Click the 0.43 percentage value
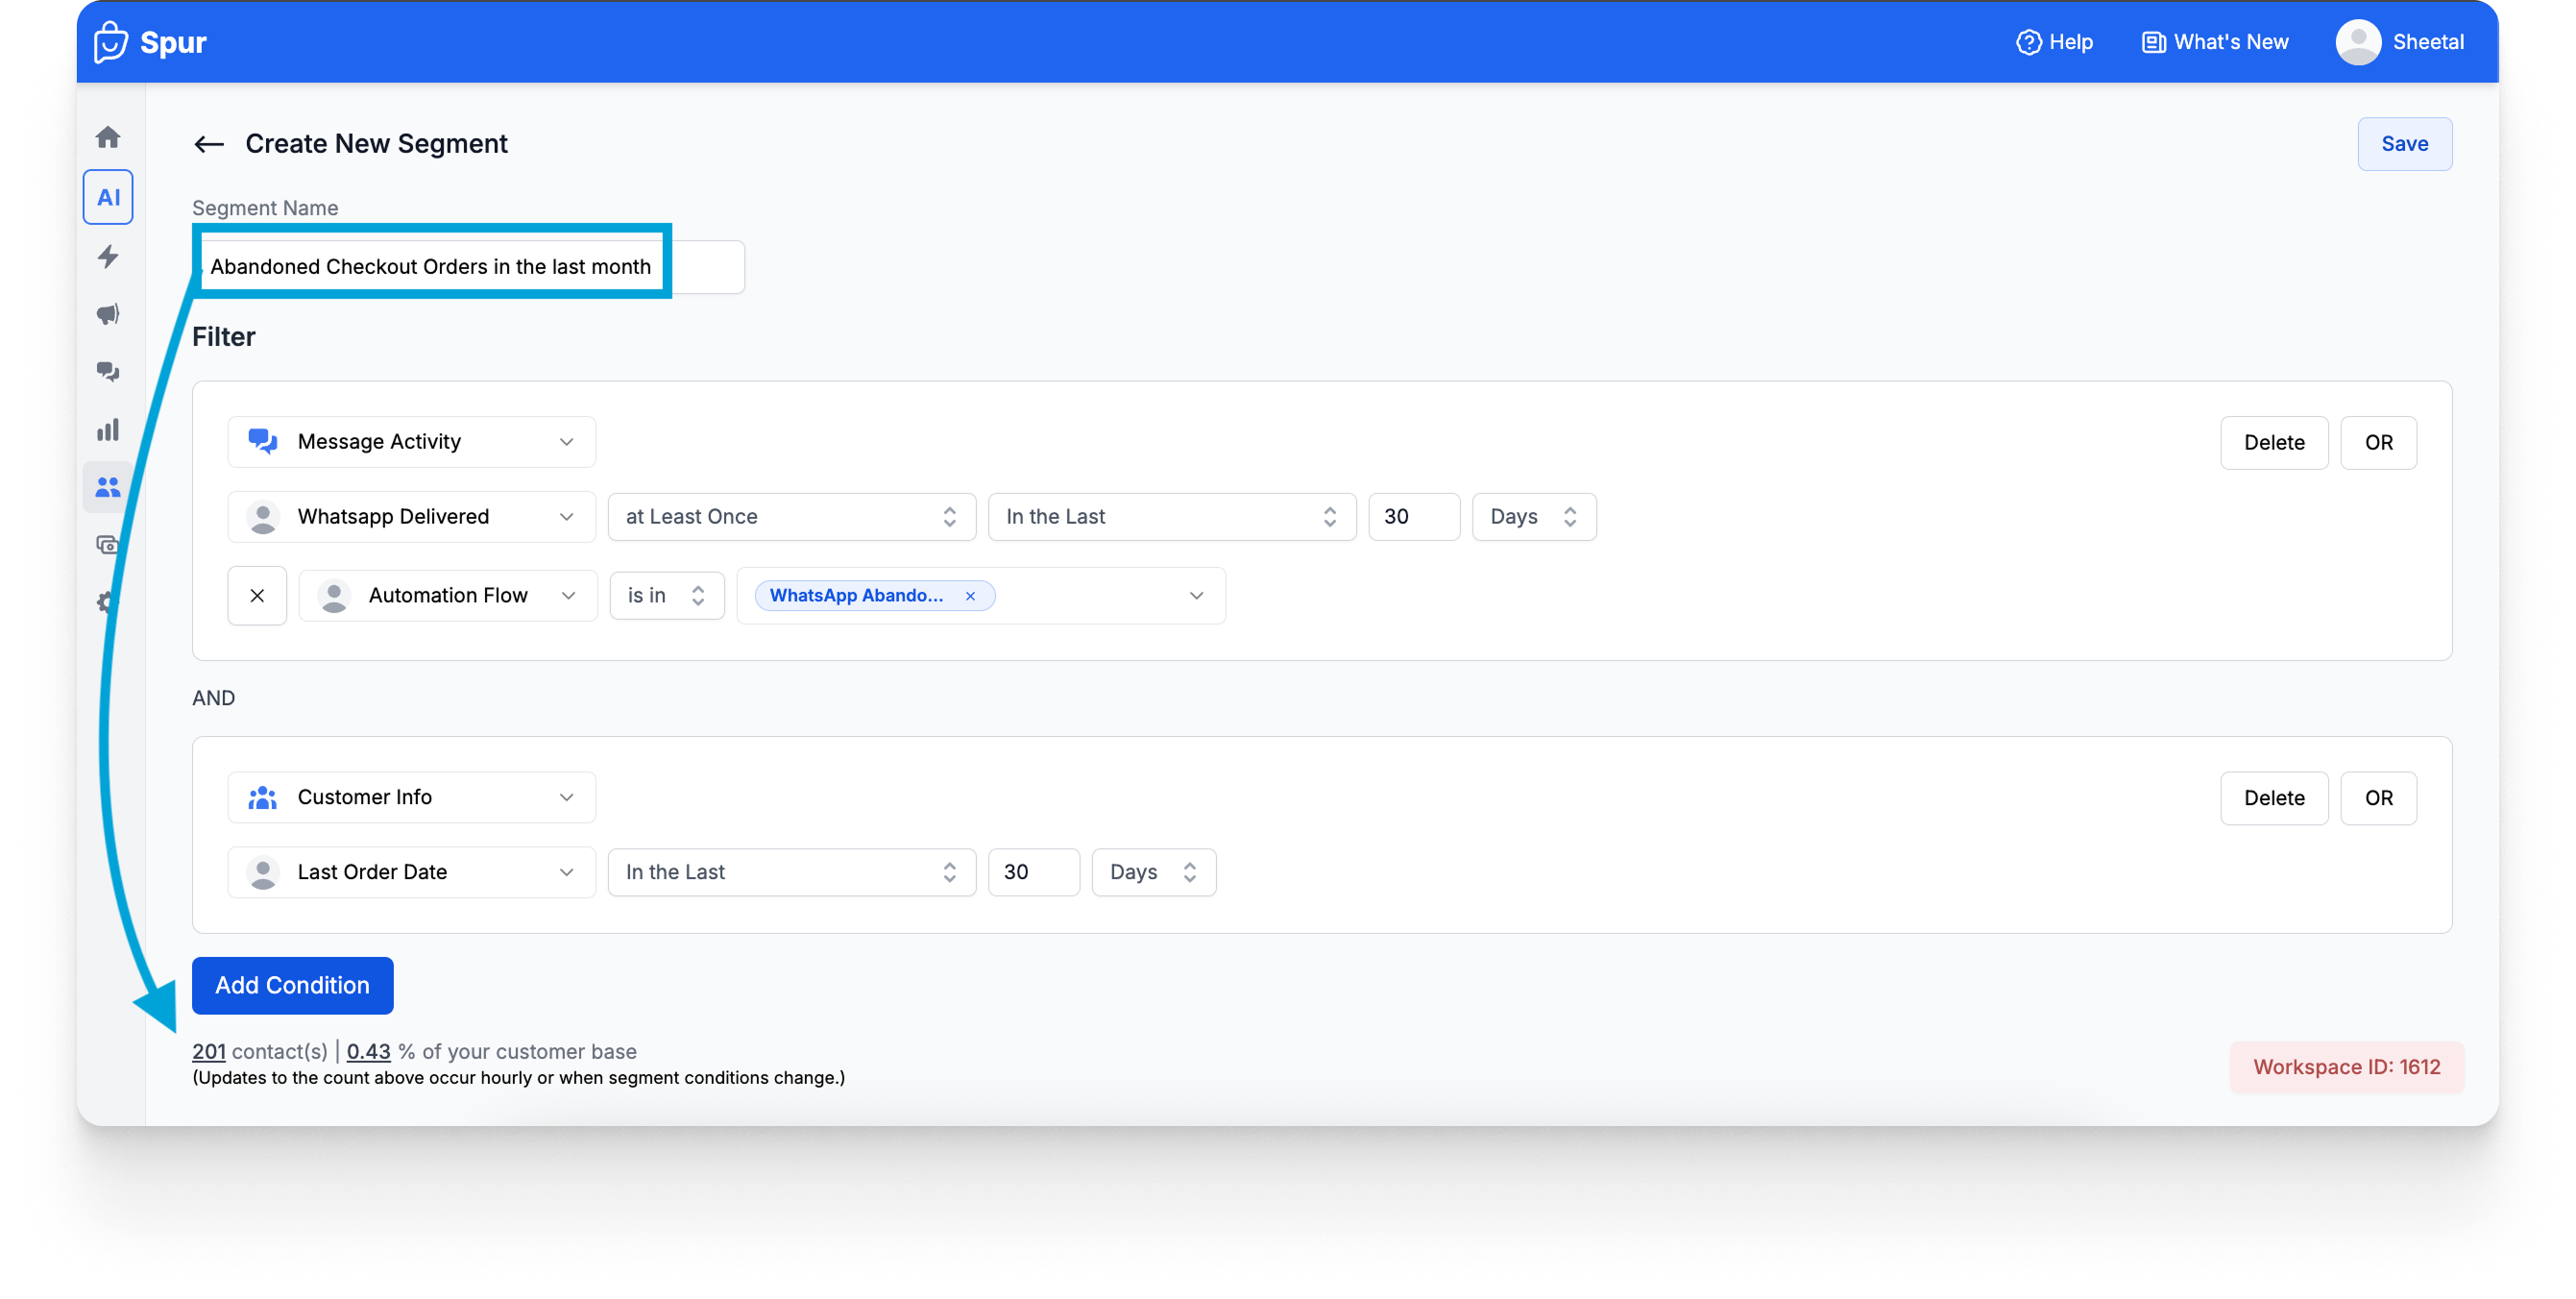 (x=368, y=1051)
